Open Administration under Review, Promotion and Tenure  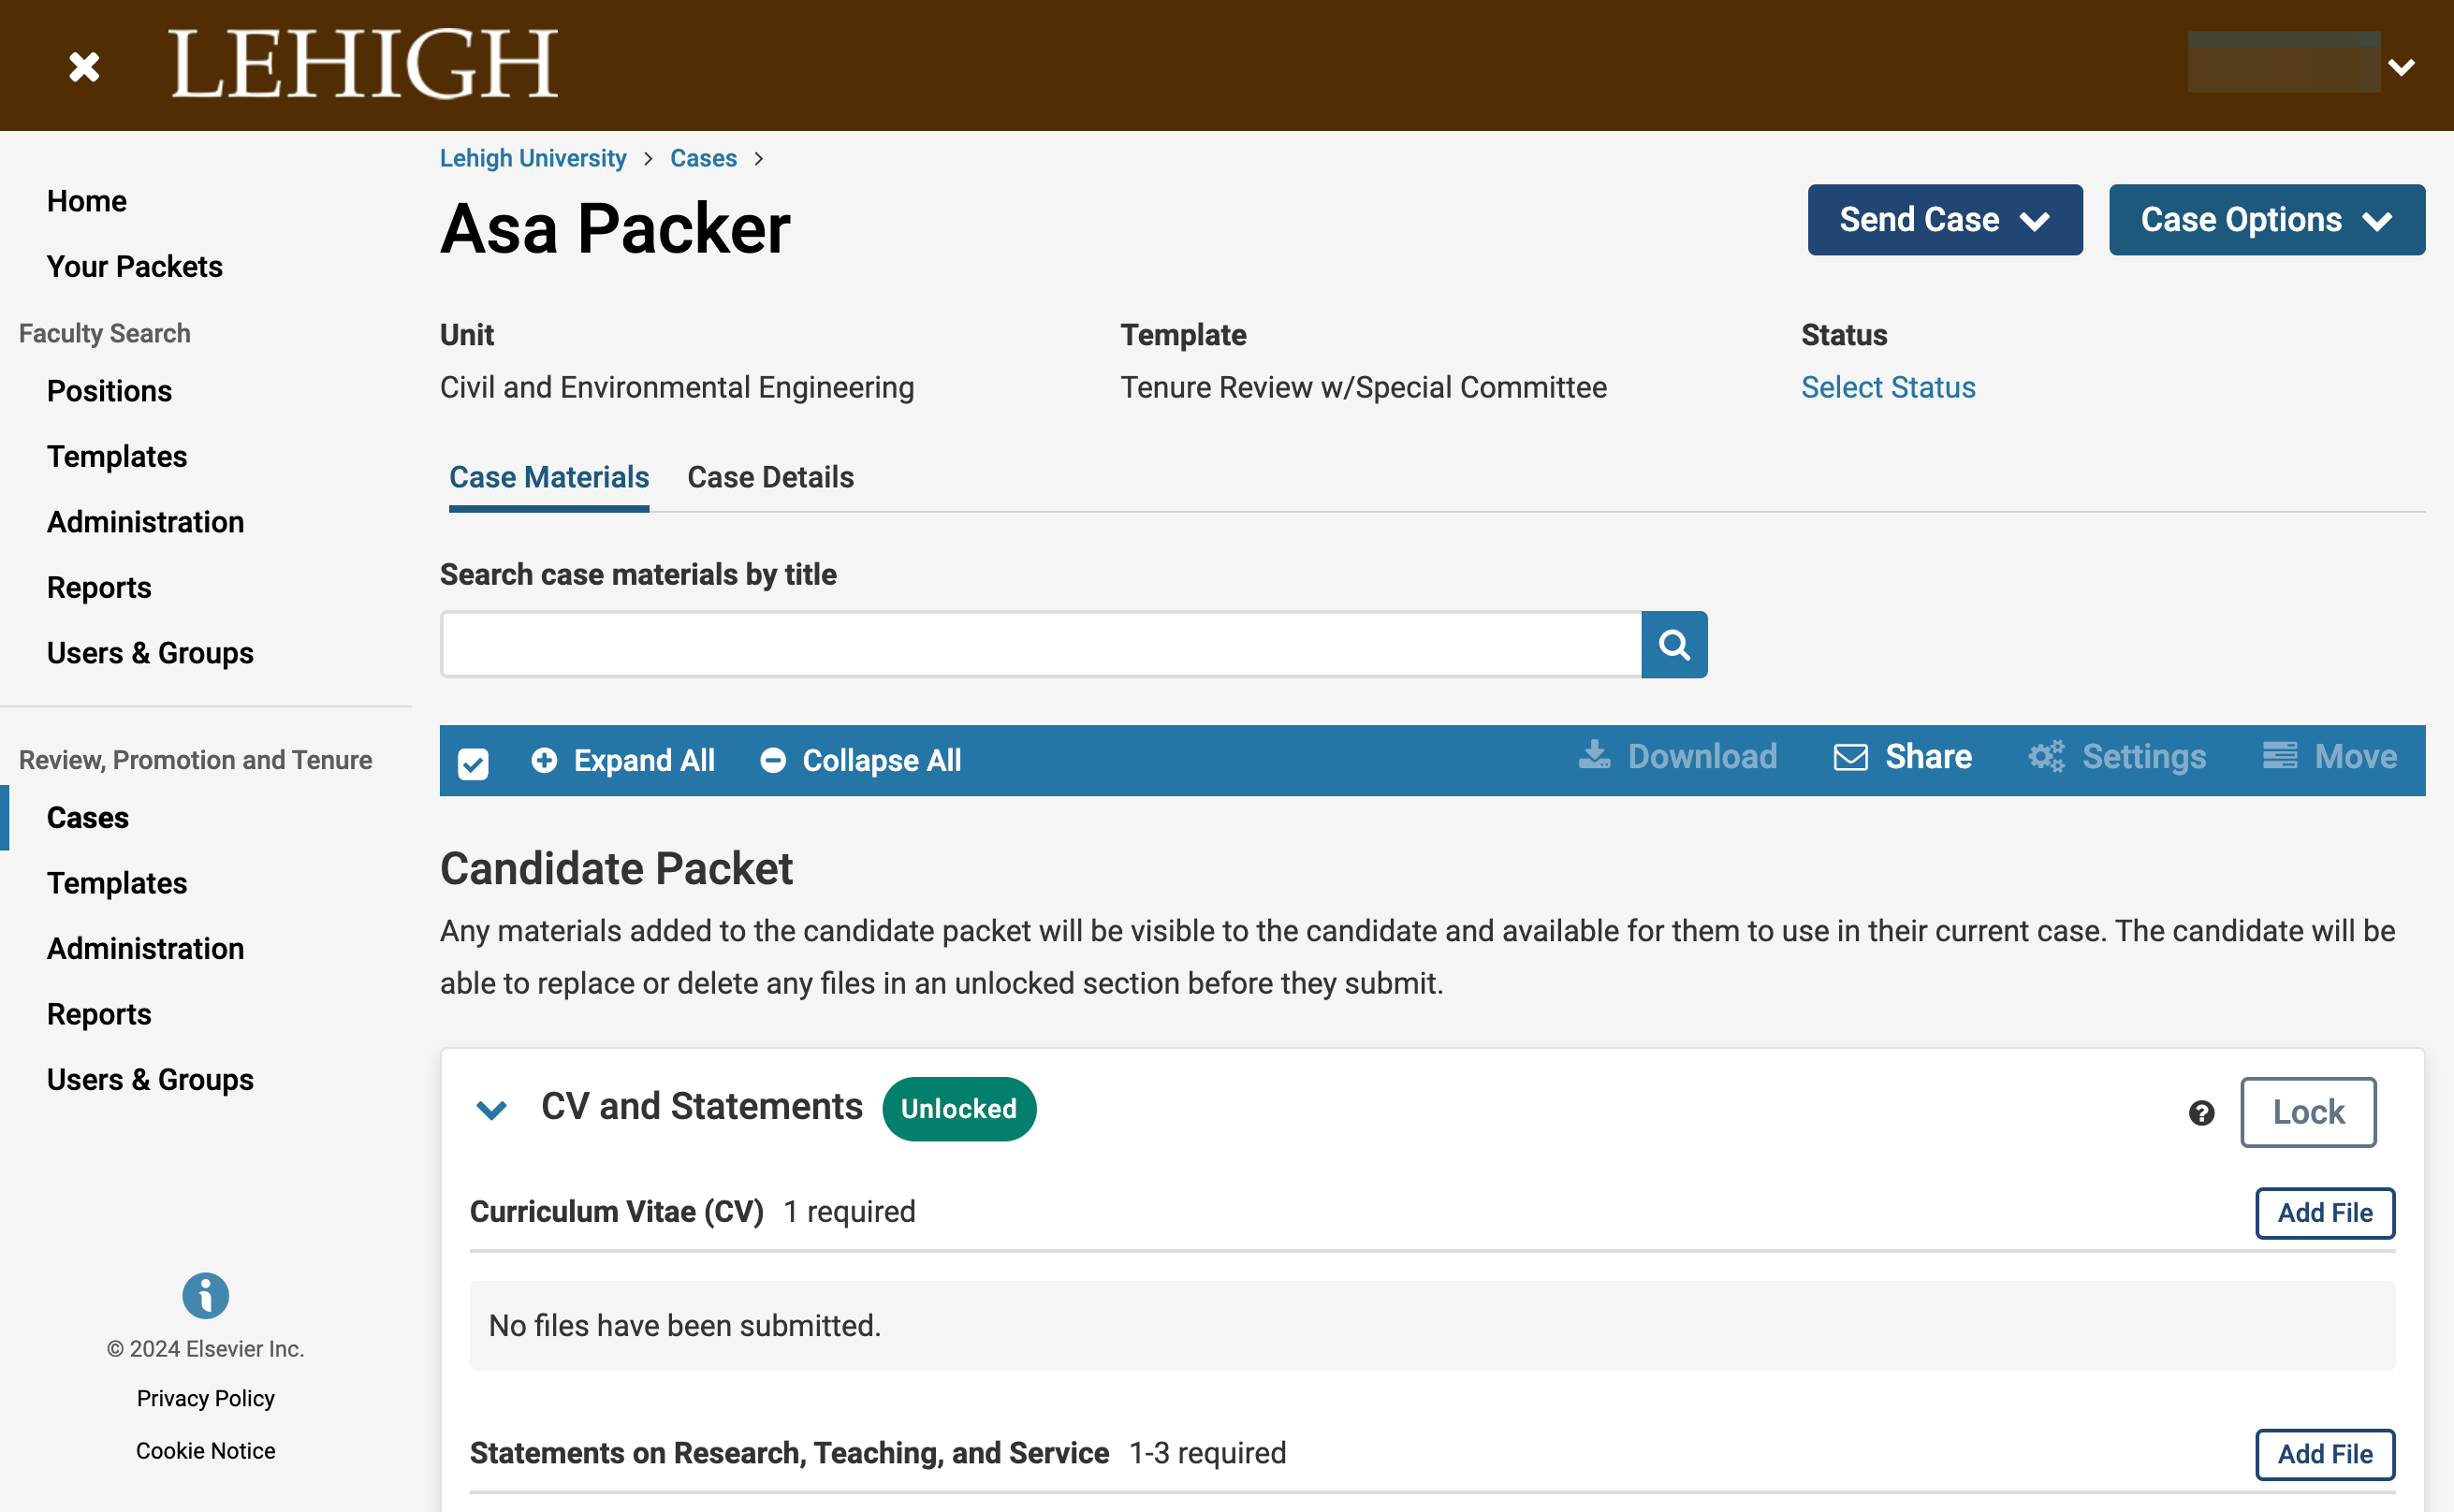(x=145, y=949)
